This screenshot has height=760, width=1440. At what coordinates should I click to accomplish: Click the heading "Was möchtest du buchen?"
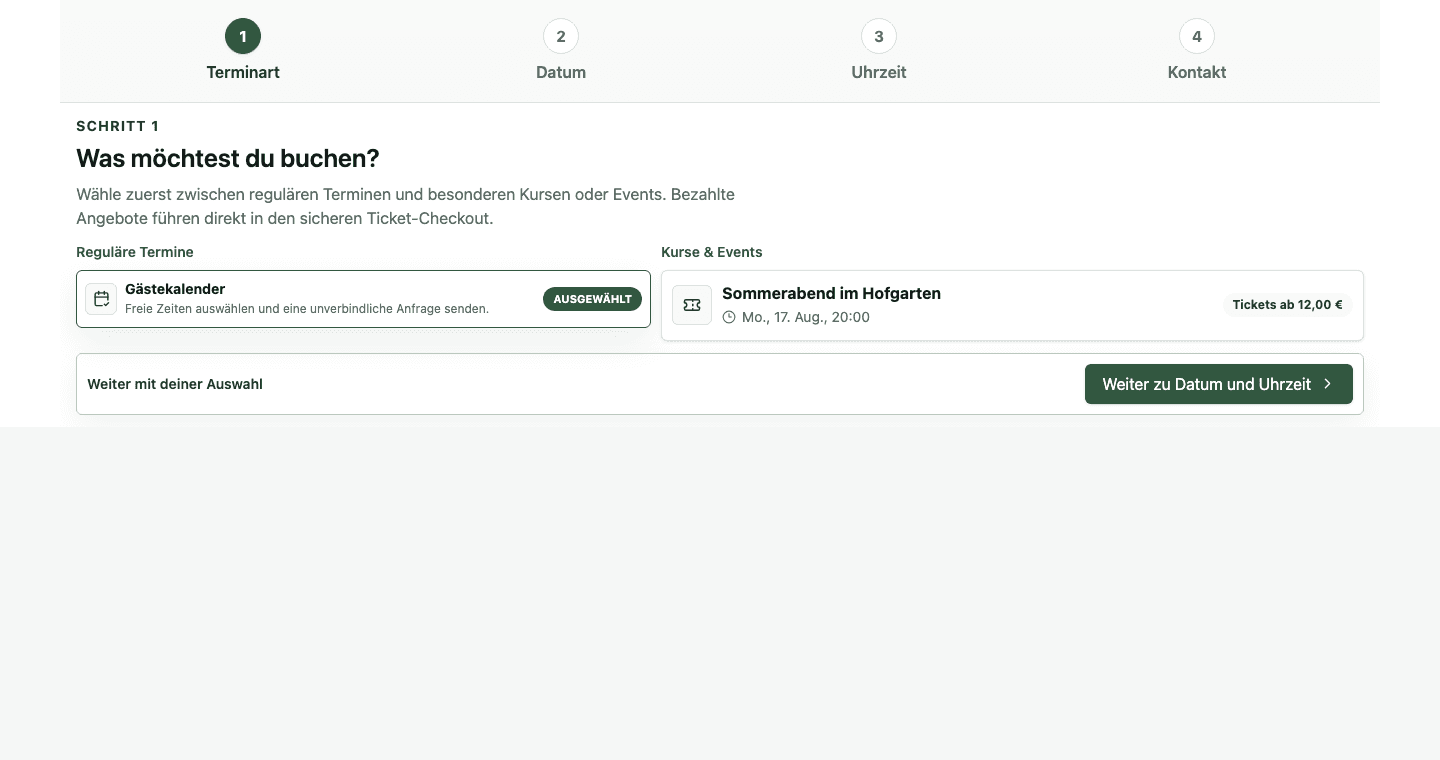[228, 158]
